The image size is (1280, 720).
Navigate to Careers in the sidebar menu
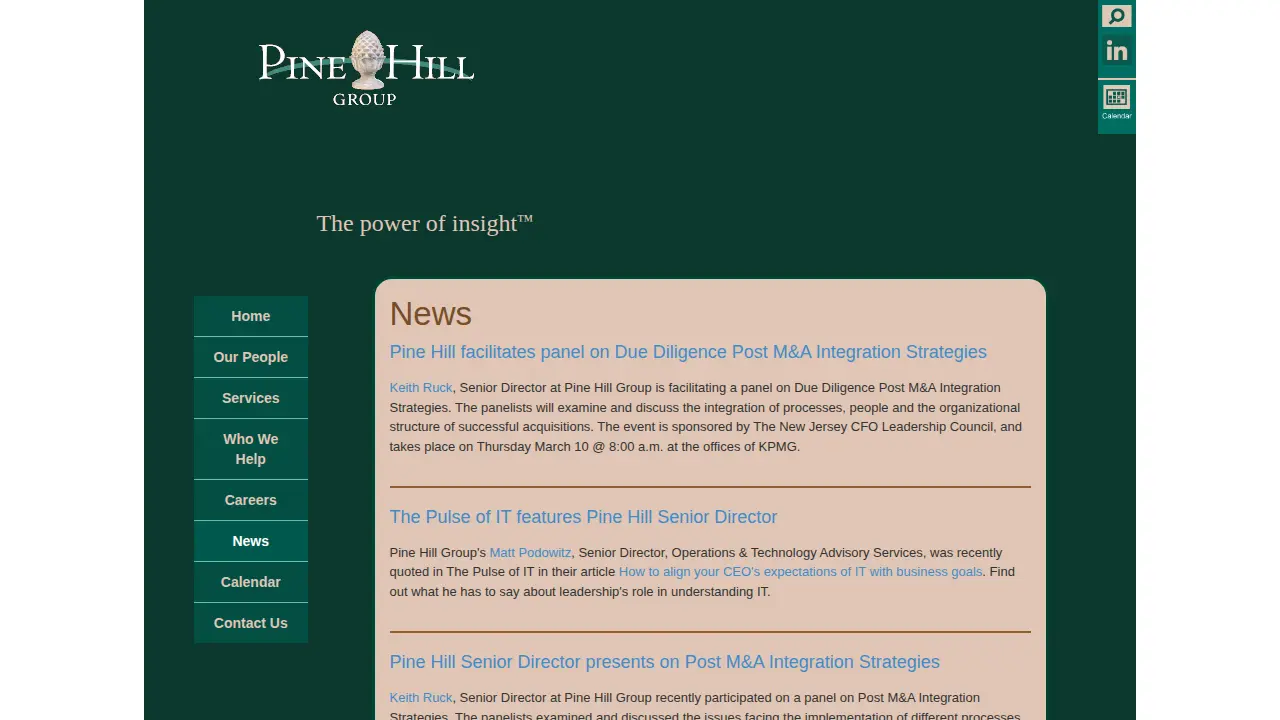click(x=251, y=500)
